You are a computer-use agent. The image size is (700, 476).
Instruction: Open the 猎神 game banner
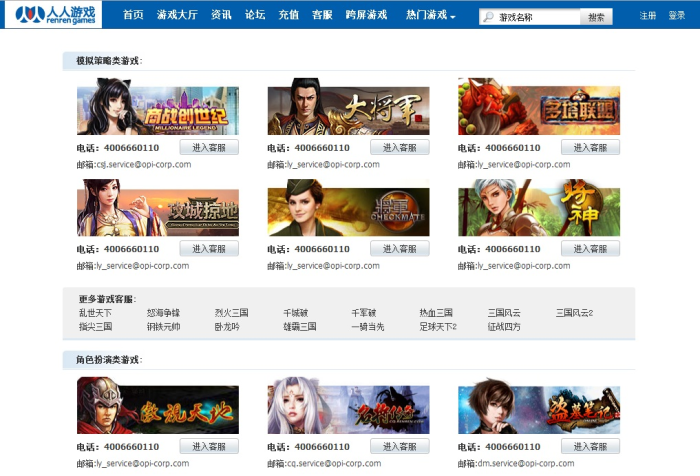(x=539, y=208)
